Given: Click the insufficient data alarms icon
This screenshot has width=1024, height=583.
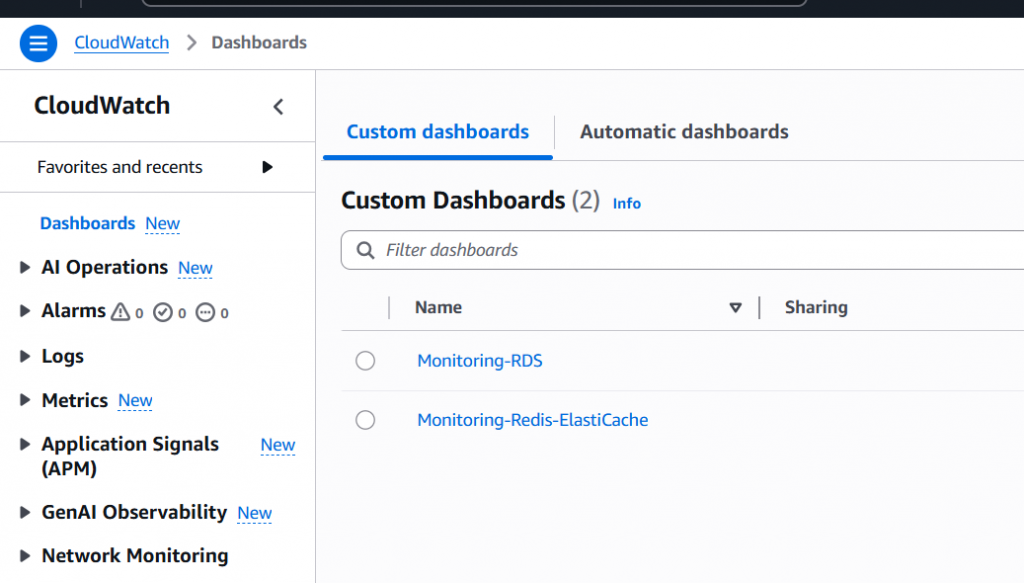Looking at the screenshot, I should [x=206, y=312].
